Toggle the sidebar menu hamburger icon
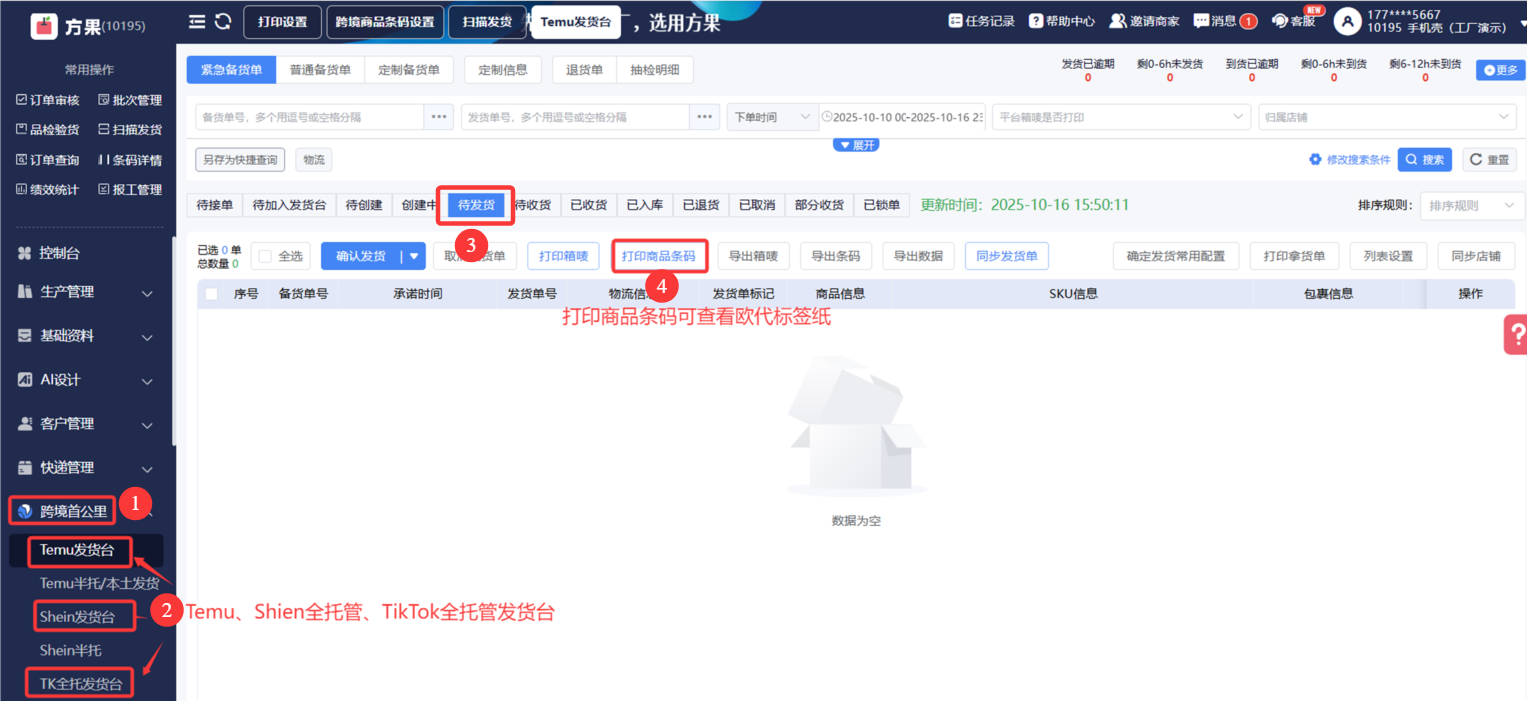Screen dimensions: 1527x701 [197, 21]
